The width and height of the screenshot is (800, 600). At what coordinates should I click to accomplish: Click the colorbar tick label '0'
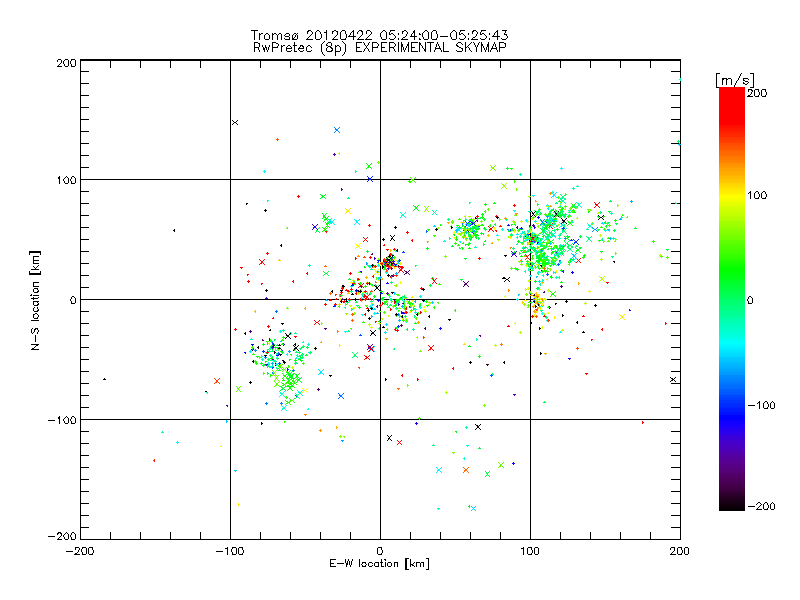pos(750,300)
